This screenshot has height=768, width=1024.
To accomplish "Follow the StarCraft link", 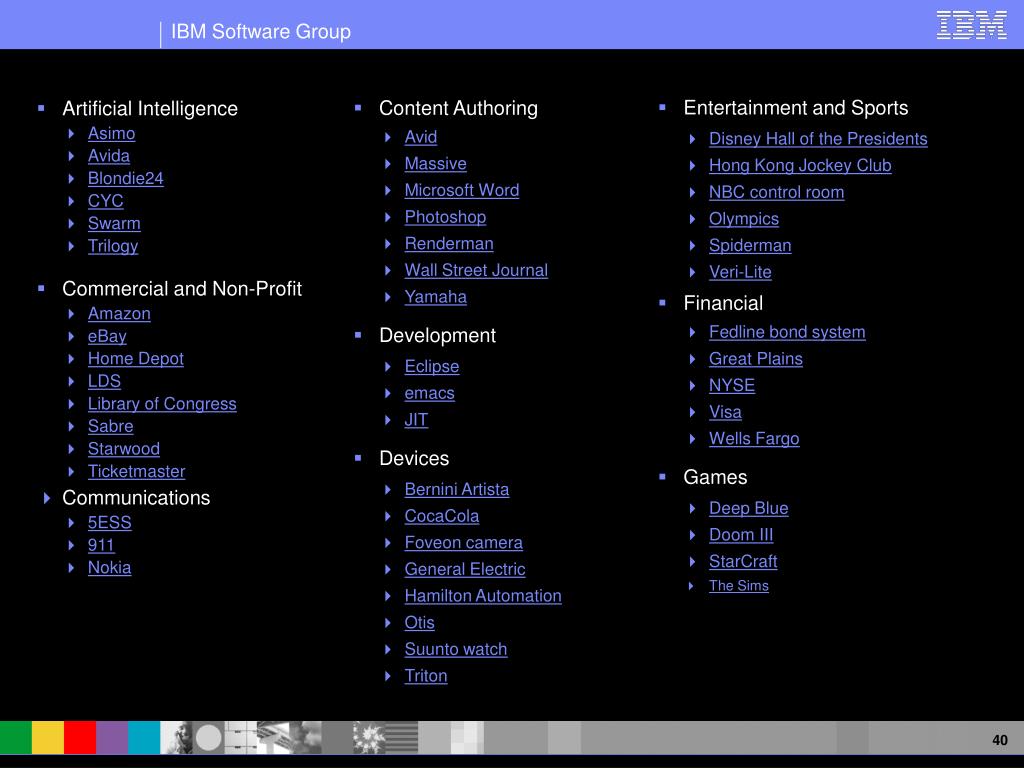I will (x=743, y=562).
